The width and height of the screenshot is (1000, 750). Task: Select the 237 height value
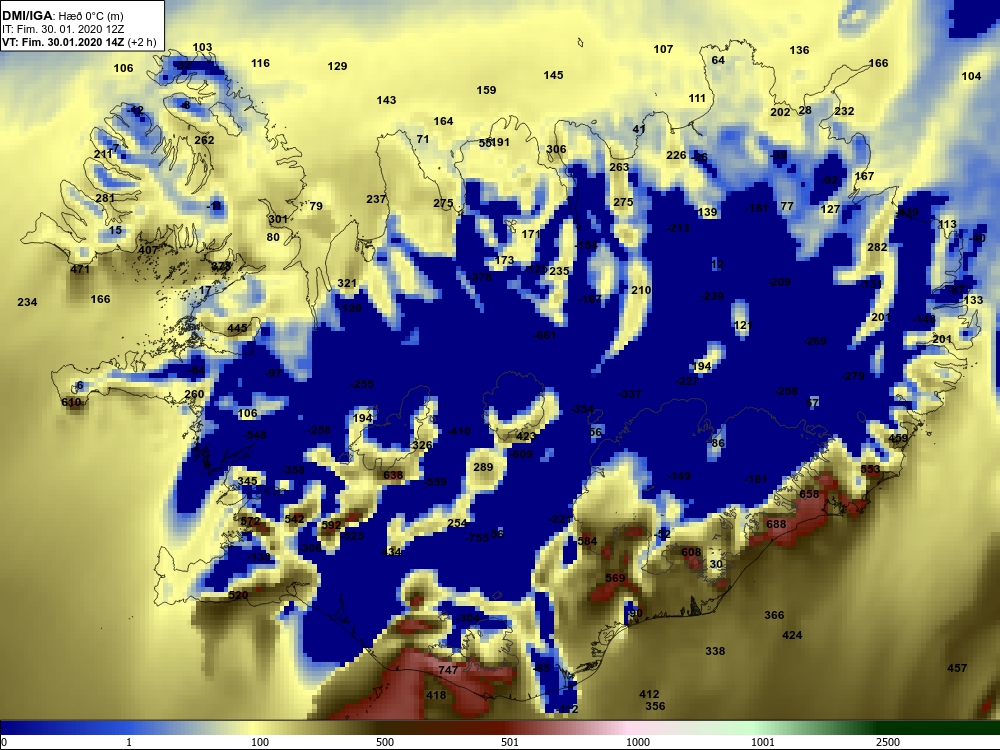click(376, 199)
